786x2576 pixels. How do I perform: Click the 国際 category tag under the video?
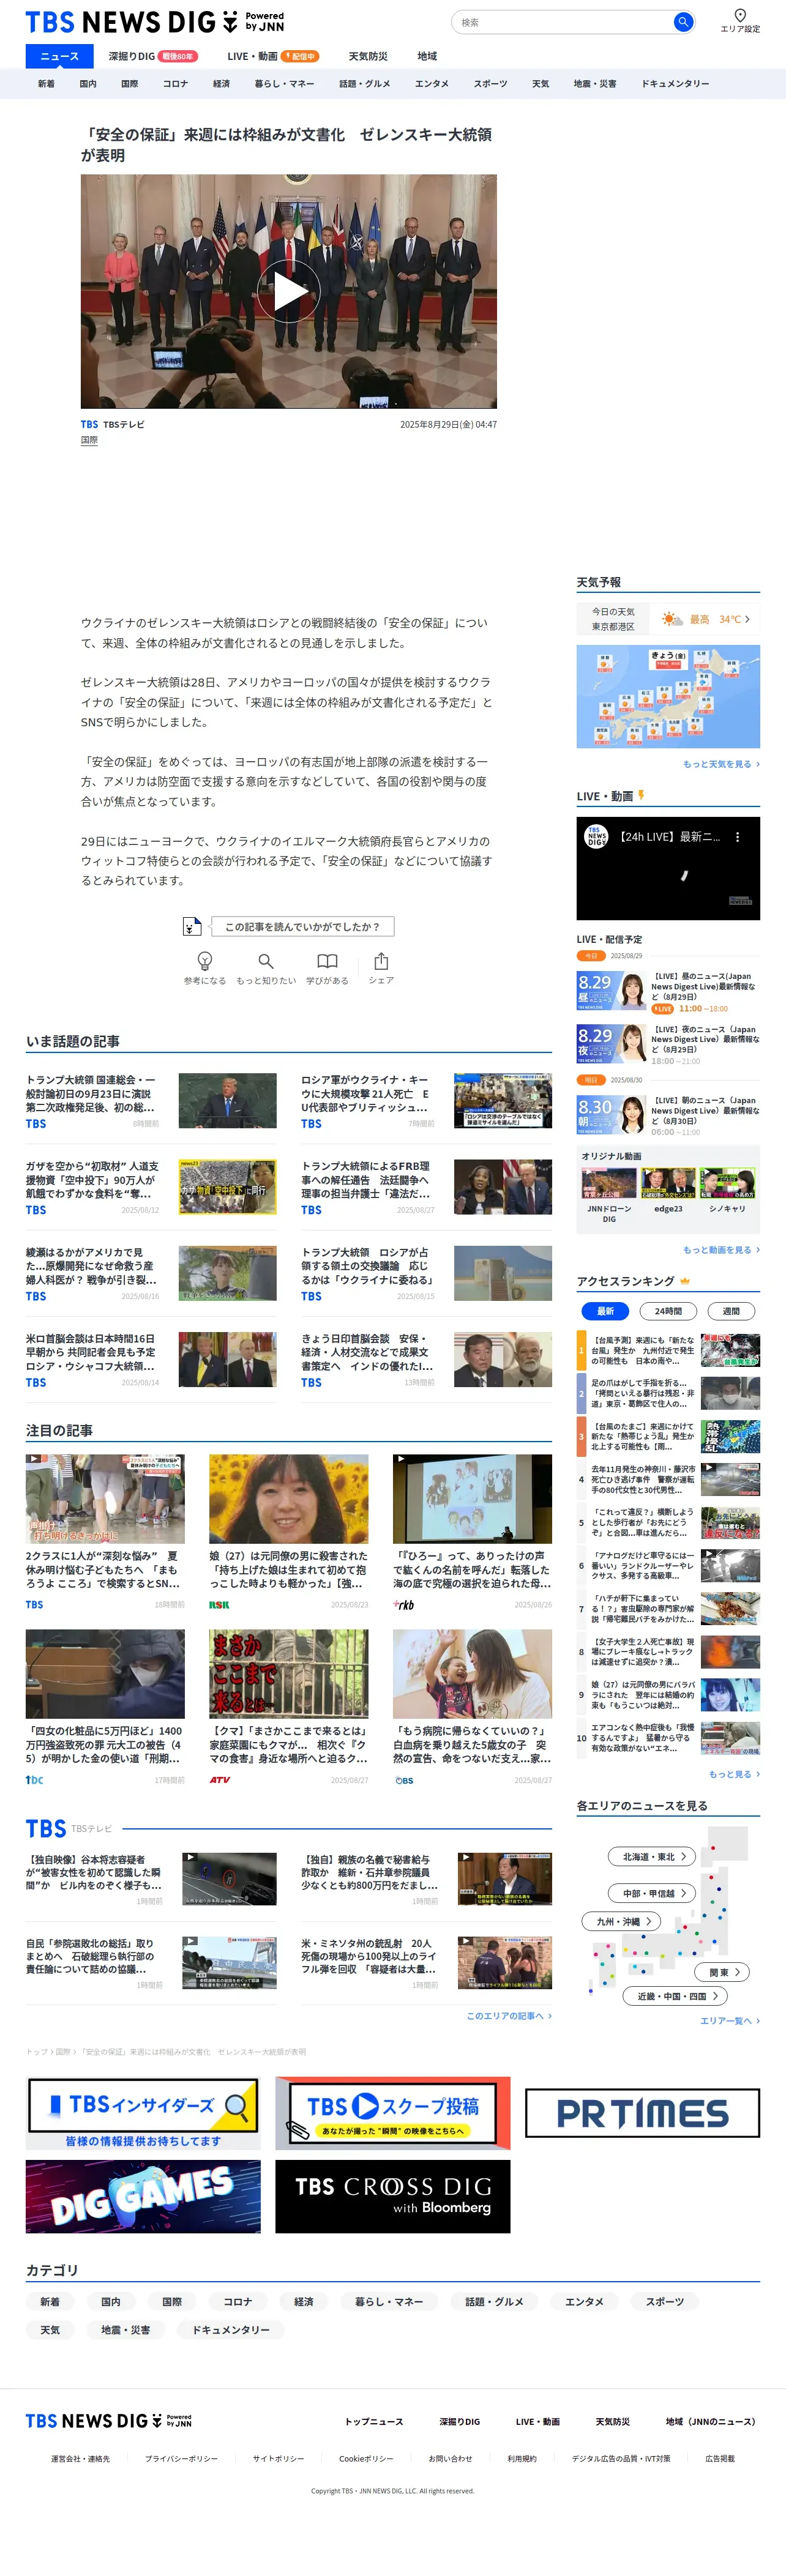(x=89, y=440)
